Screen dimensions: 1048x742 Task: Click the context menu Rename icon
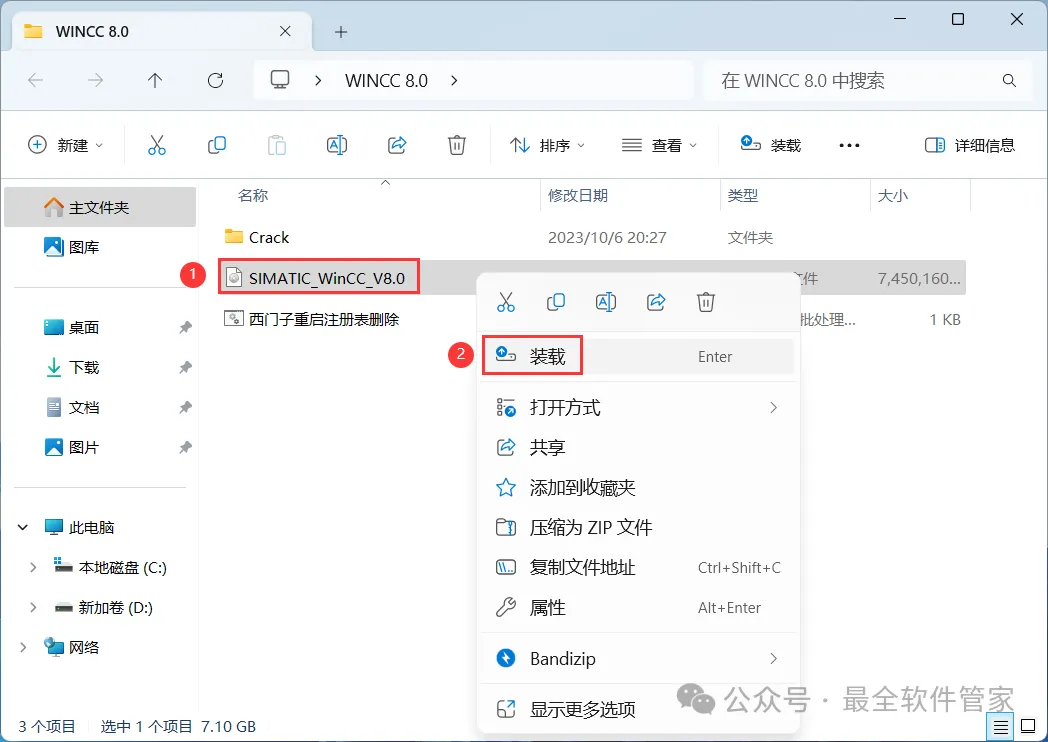click(606, 302)
